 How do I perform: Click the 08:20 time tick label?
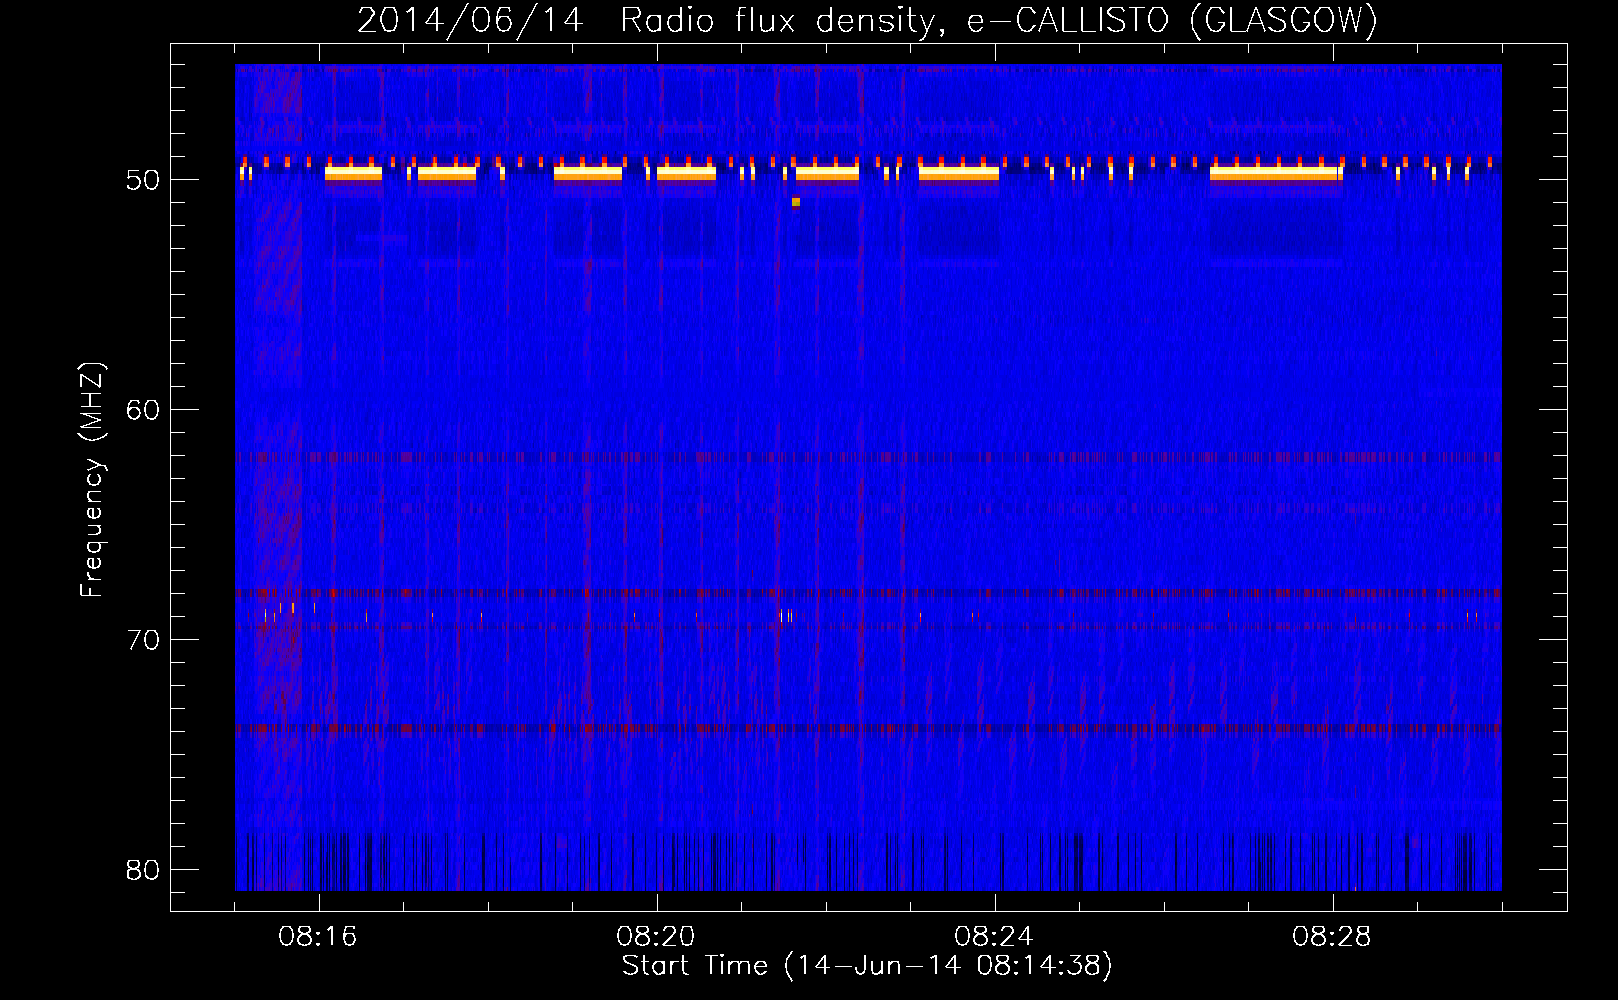(656, 937)
